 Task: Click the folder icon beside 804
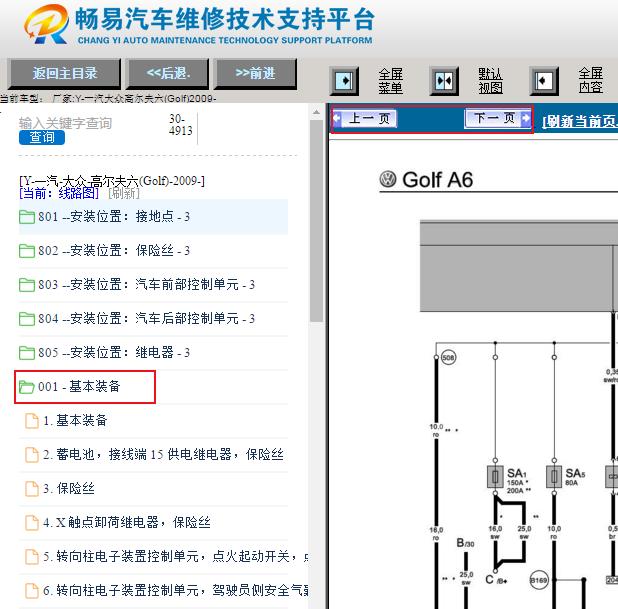coord(27,318)
